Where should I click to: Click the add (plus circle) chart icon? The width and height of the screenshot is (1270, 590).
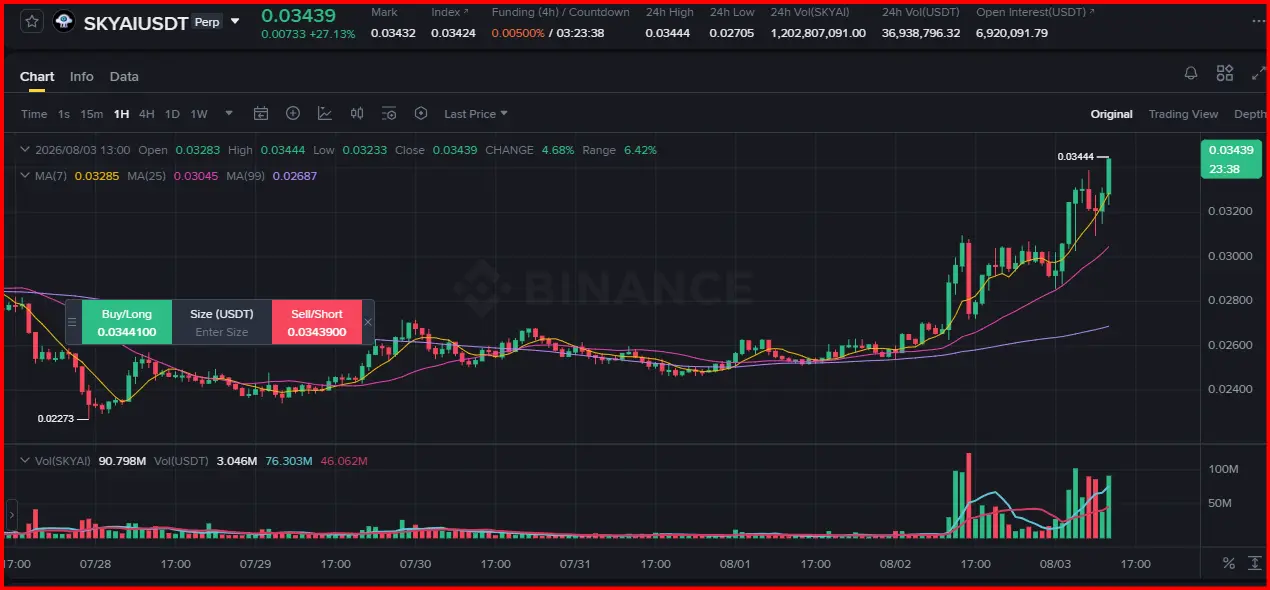(x=293, y=113)
